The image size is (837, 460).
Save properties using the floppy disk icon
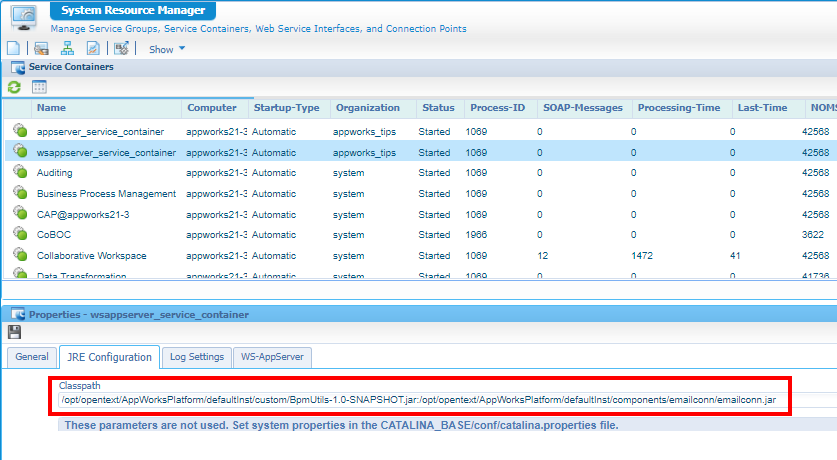point(14,332)
